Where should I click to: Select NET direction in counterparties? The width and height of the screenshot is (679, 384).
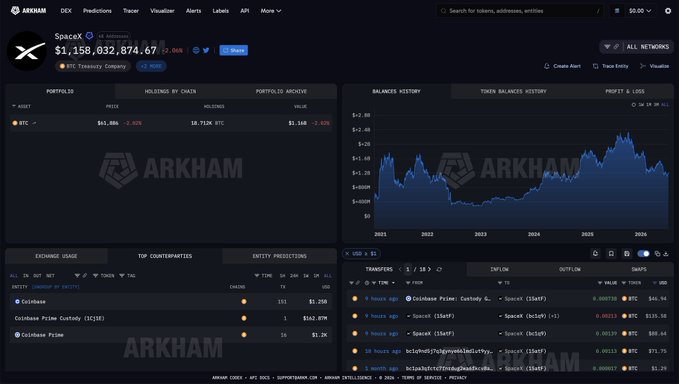pos(51,275)
